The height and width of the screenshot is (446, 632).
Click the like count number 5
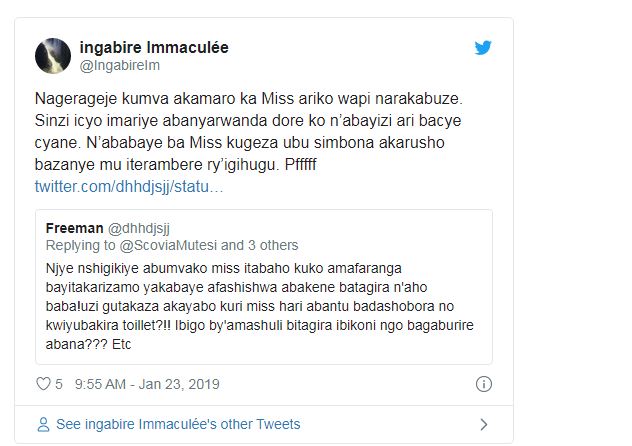pyautogui.click(x=60, y=384)
